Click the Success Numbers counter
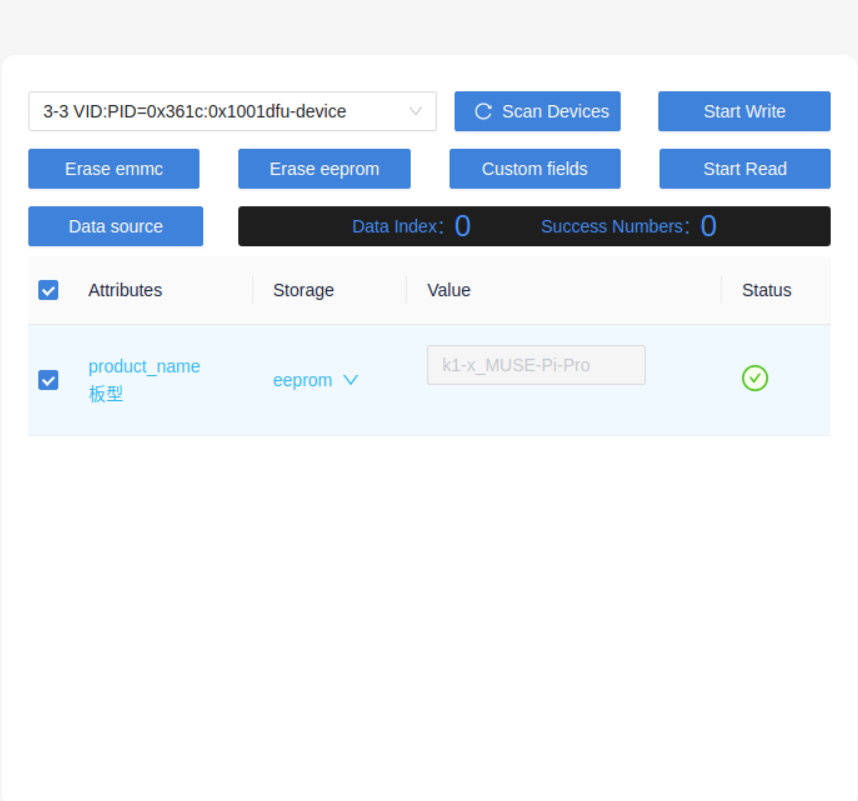The width and height of the screenshot is (858, 801). click(629, 226)
